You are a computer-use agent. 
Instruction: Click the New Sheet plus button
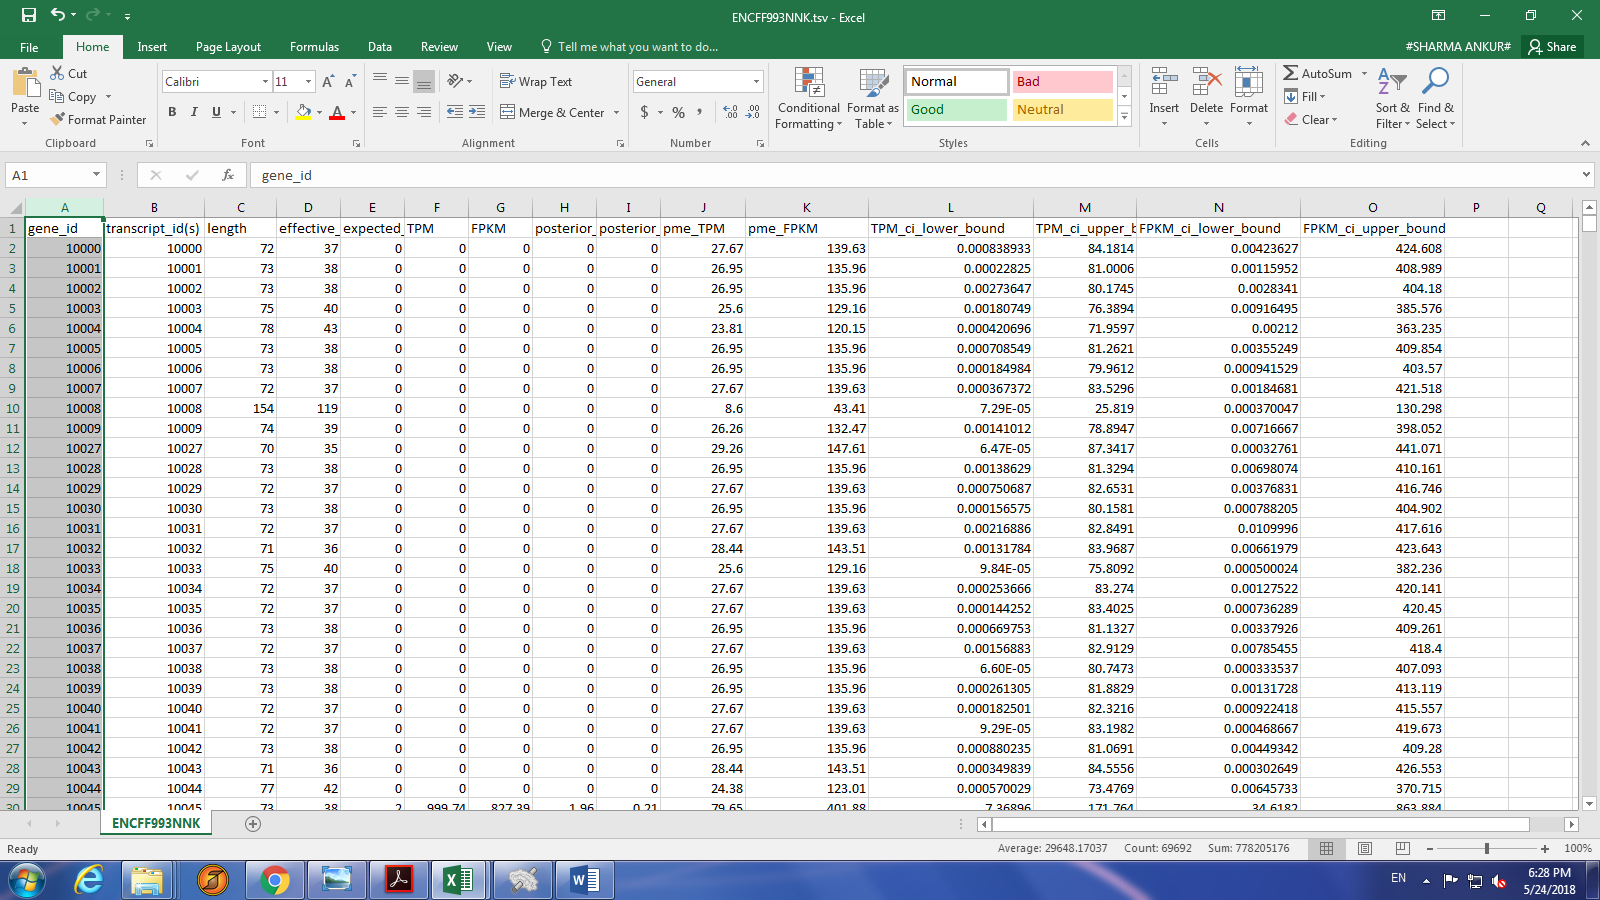(x=253, y=824)
